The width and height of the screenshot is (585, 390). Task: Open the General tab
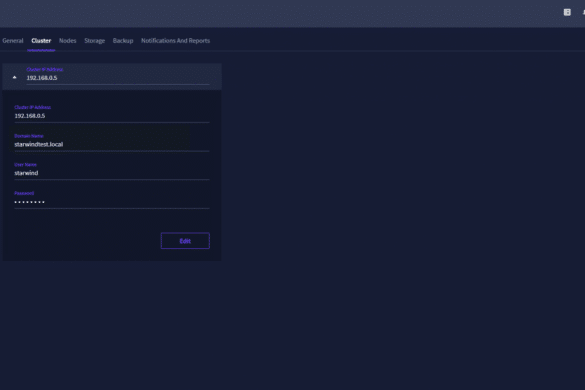click(x=13, y=41)
